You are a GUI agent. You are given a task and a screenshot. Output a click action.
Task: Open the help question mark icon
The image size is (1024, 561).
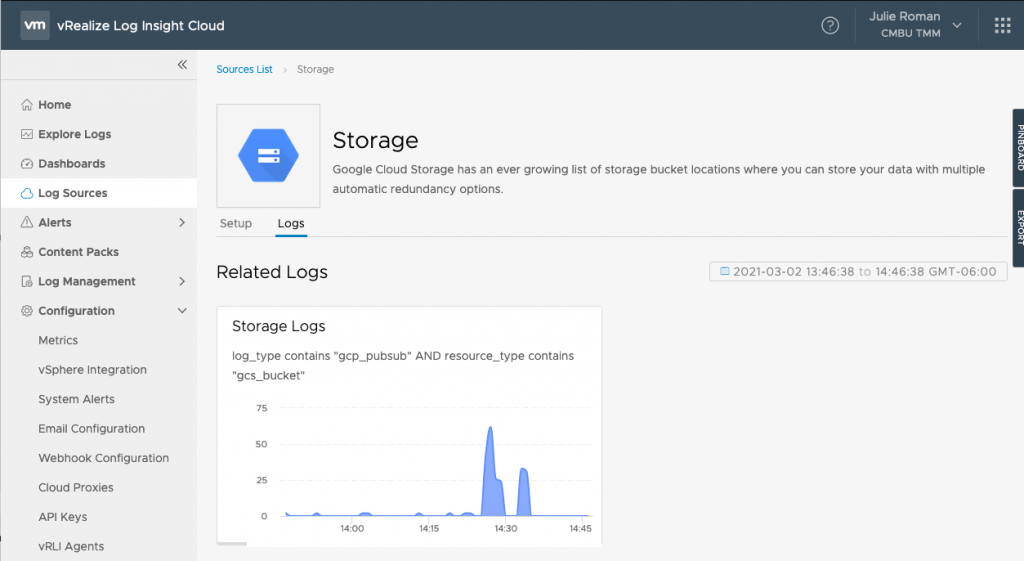830,25
